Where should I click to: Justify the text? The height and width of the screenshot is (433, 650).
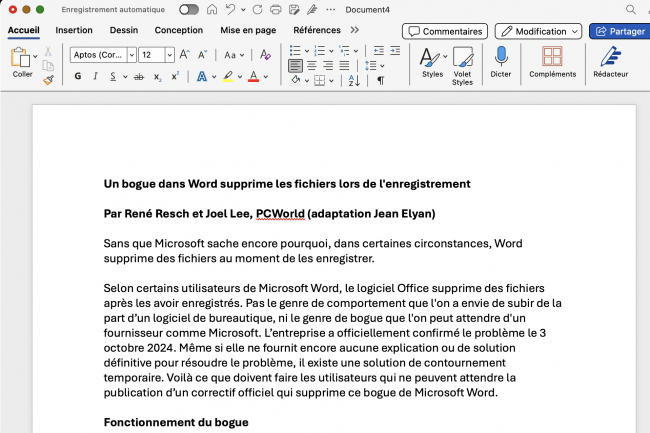point(344,65)
